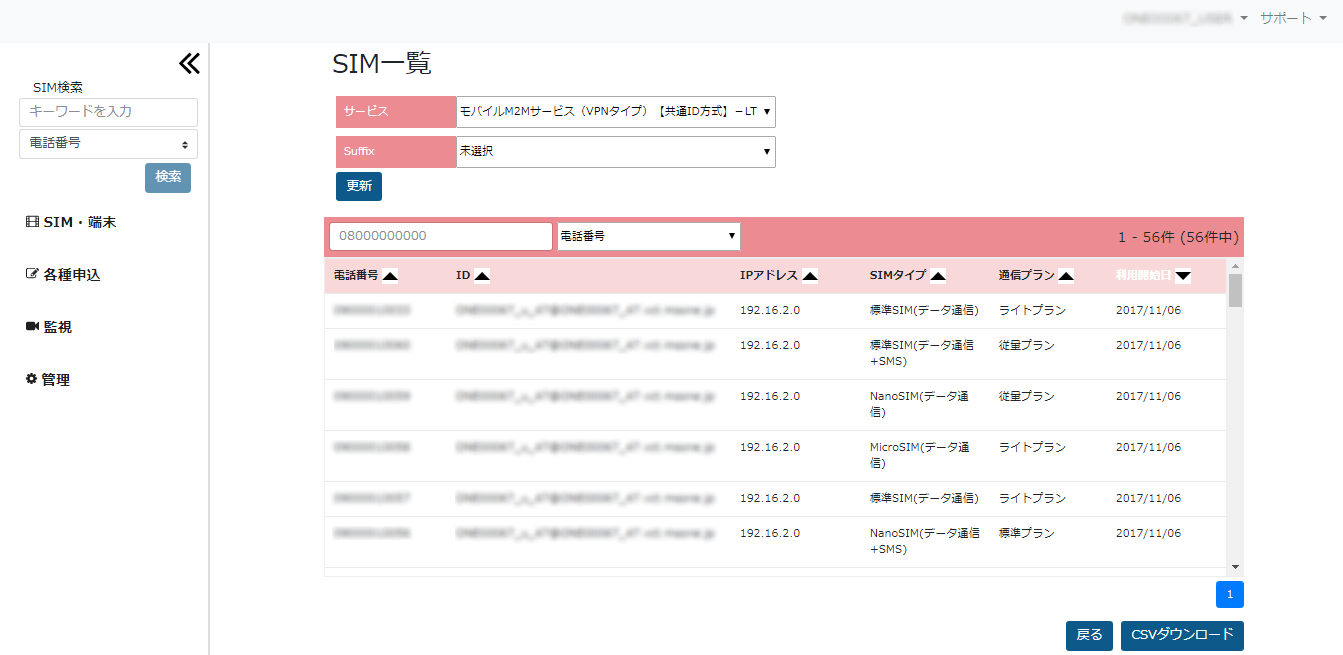Sort by 電話番号 column arrow
The width and height of the screenshot is (1343, 655).
[390, 275]
